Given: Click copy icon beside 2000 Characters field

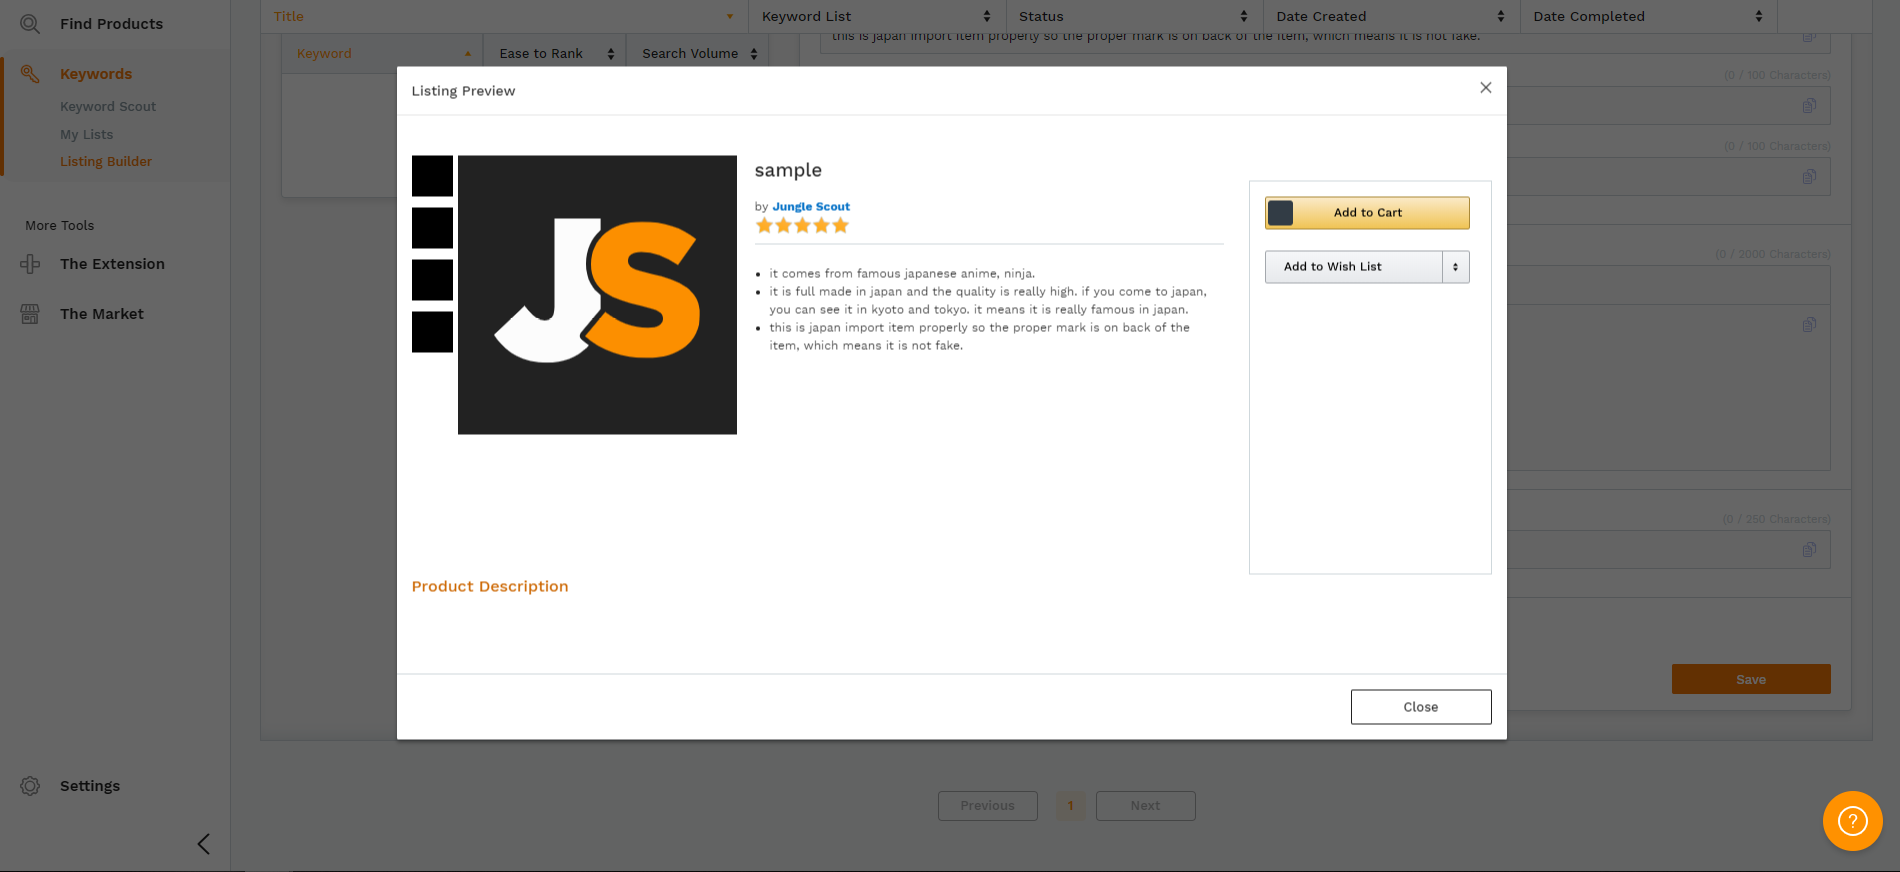Looking at the screenshot, I should pyautogui.click(x=1809, y=325).
